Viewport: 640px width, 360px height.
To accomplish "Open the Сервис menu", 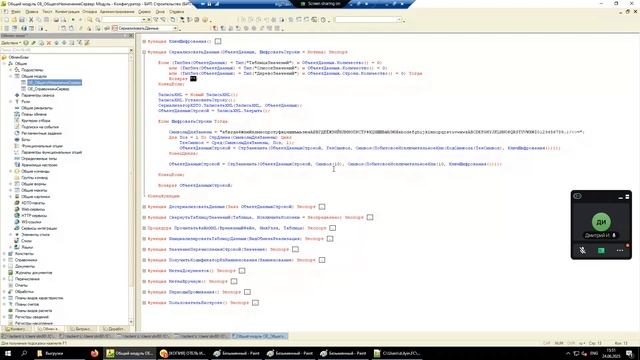I will pos(144,12).
